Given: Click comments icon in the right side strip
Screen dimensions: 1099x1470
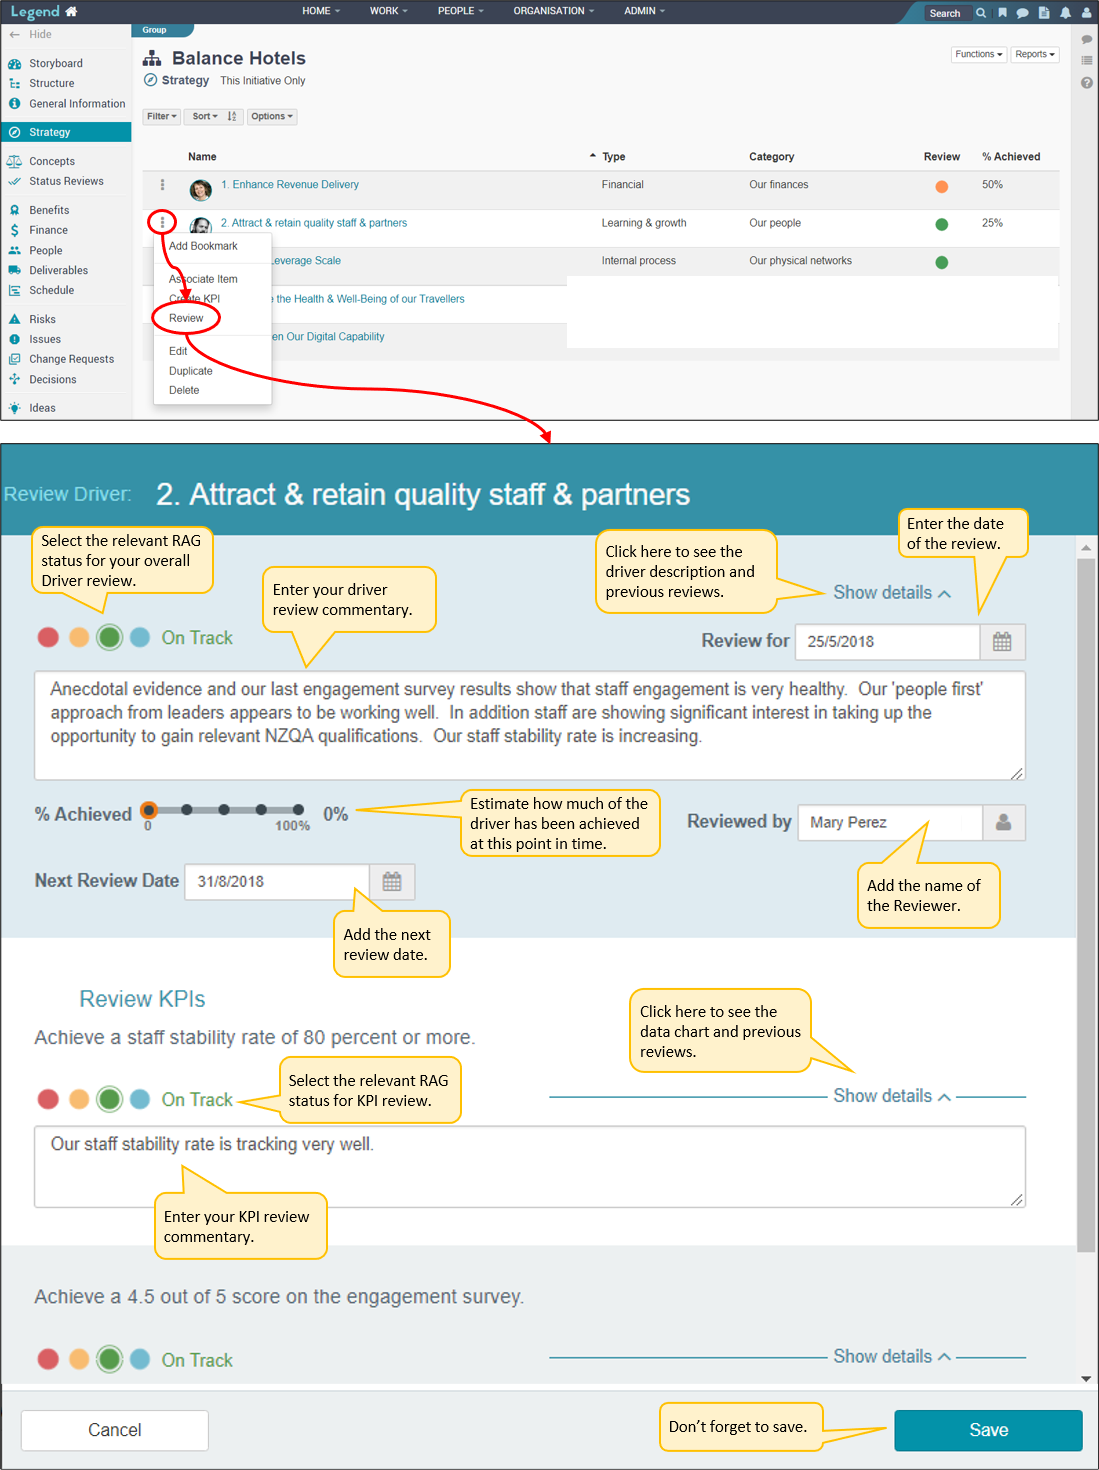Looking at the screenshot, I should 1087,40.
